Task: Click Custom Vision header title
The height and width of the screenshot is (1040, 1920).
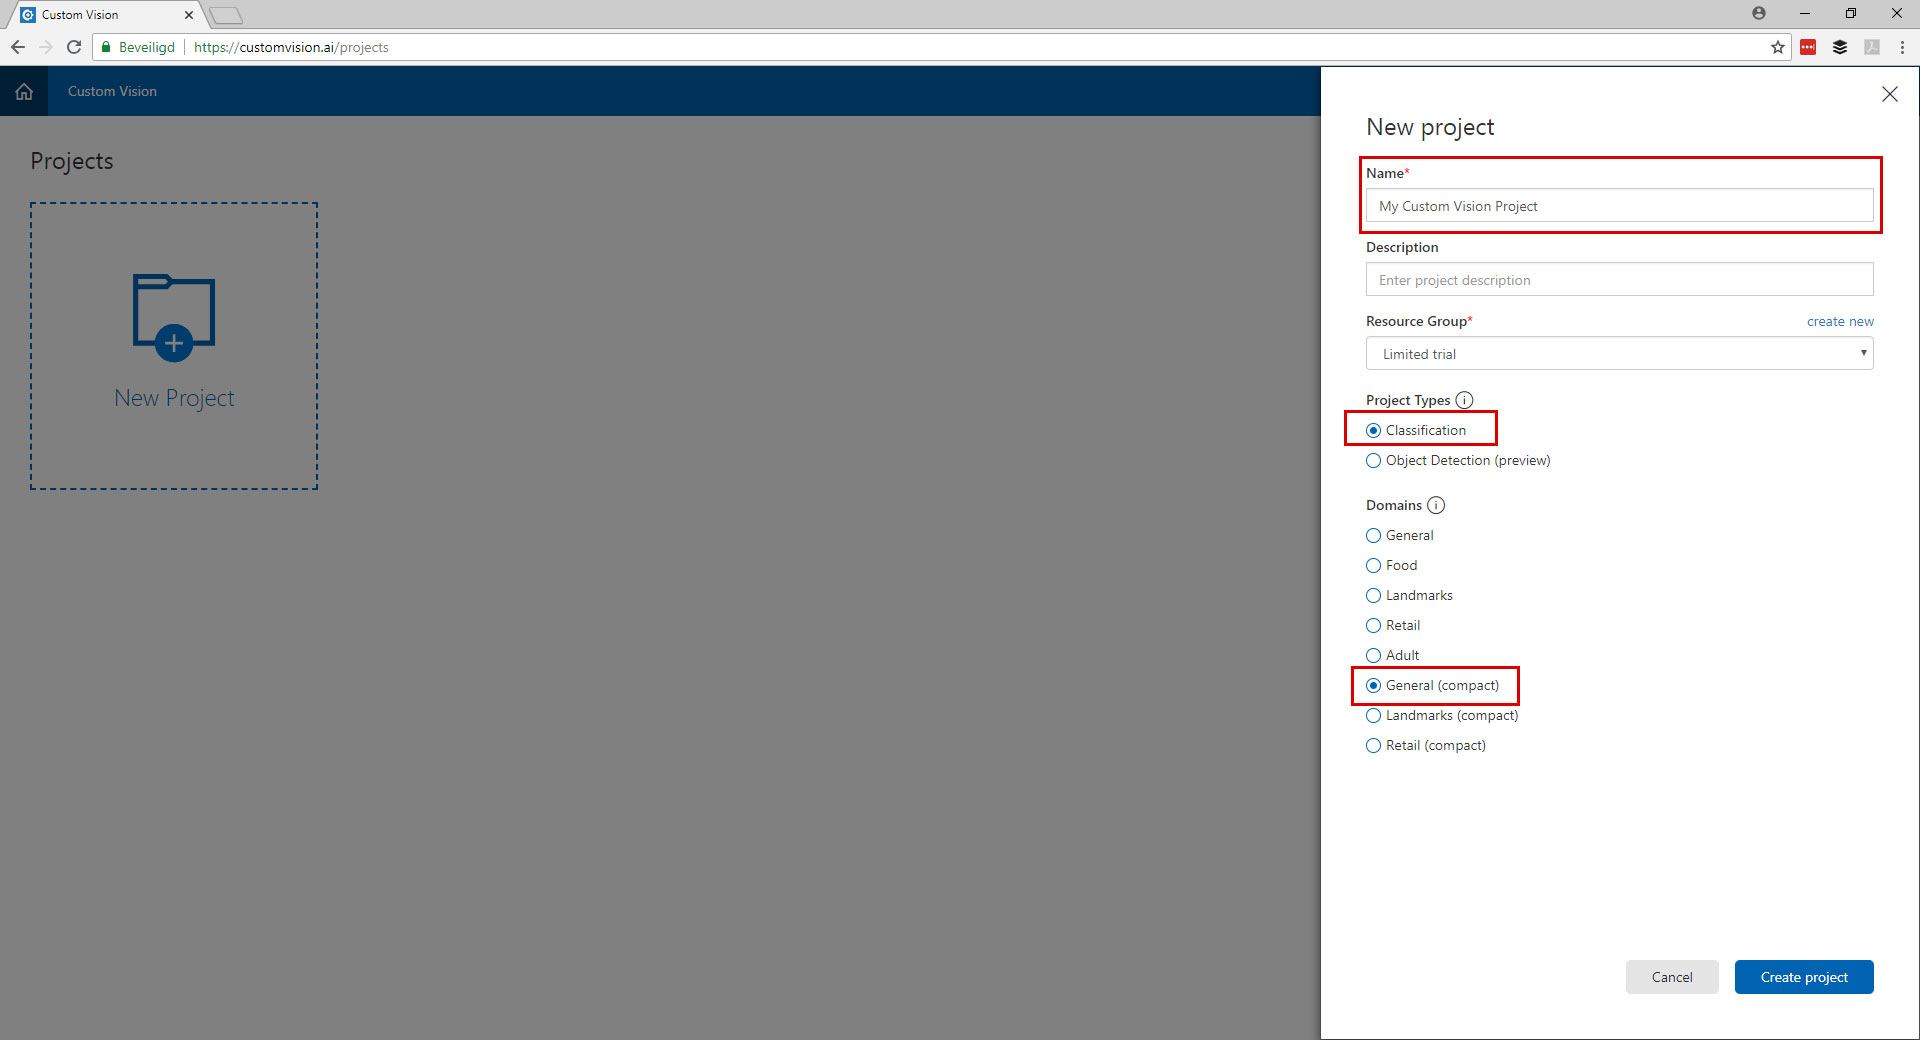Action: (x=112, y=91)
